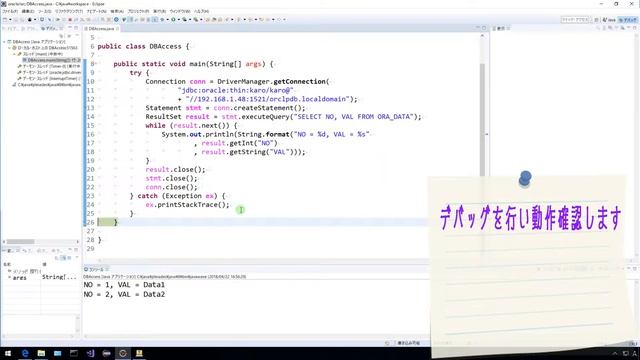This screenshot has height=360, width=640.
Task: Maximize the editor area
Action: [484, 28]
